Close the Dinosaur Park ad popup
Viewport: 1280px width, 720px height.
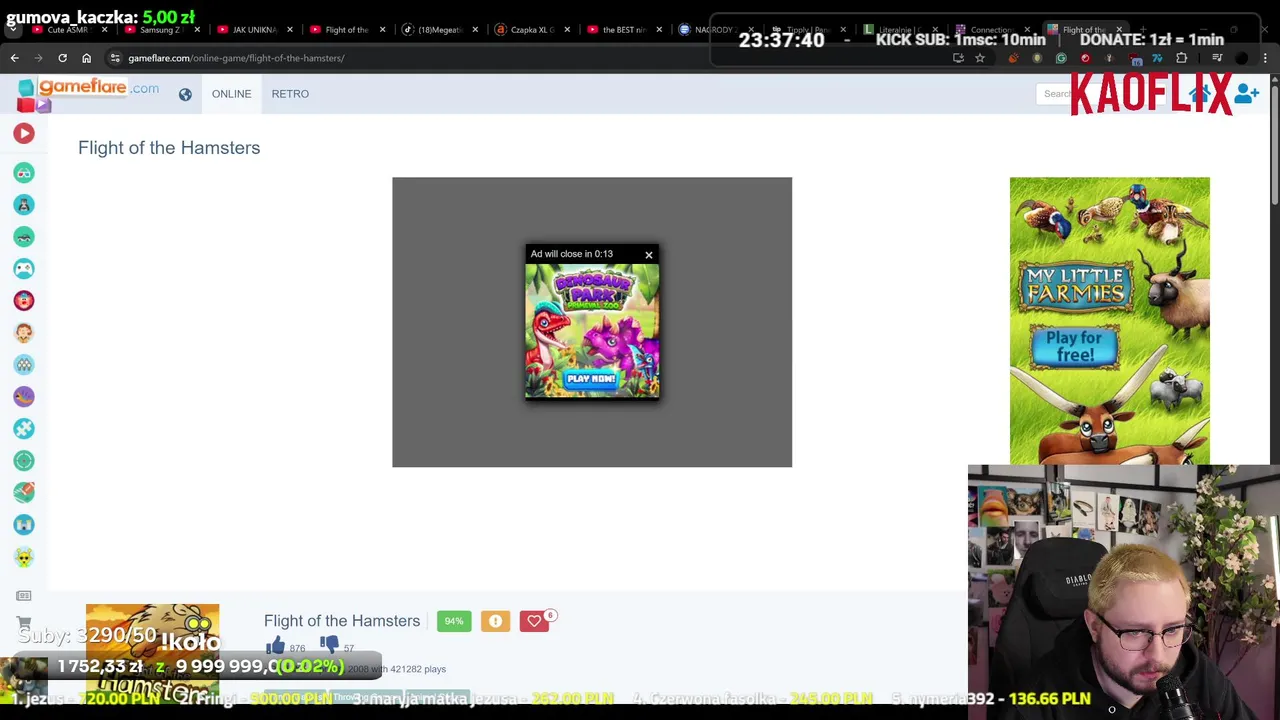[x=649, y=255]
